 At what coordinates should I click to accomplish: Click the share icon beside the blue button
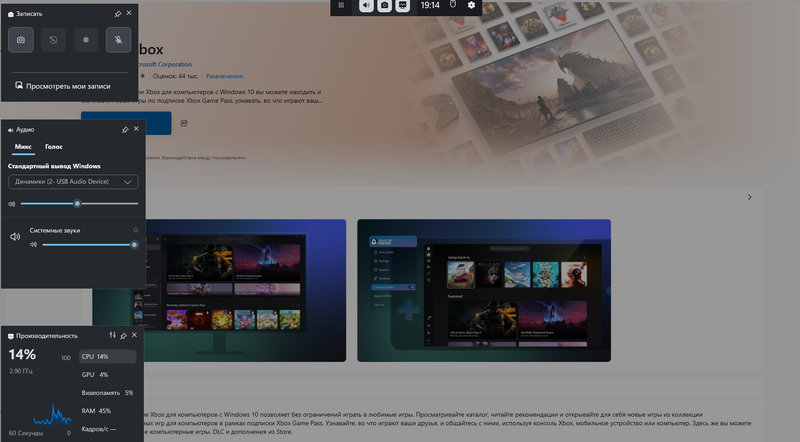click(x=184, y=123)
